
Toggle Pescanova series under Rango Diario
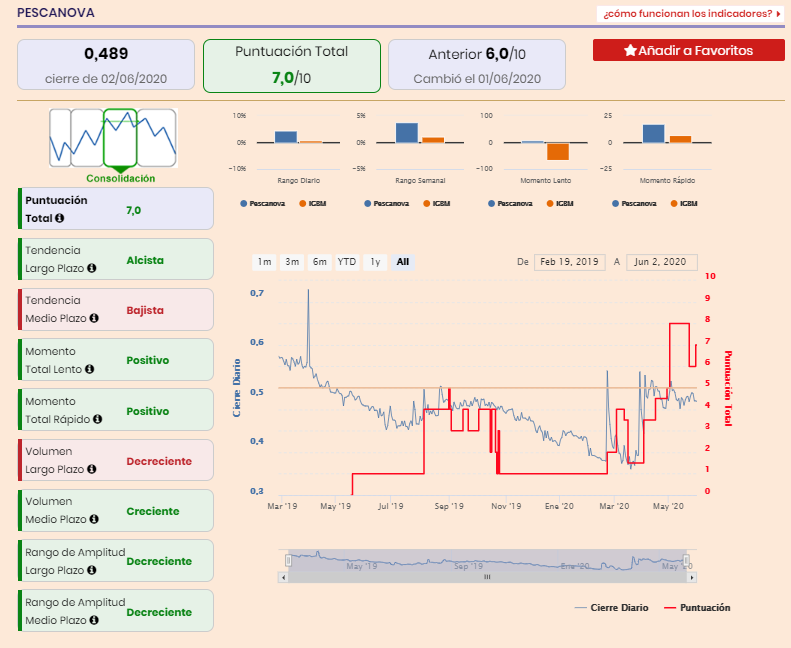click(262, 204)
